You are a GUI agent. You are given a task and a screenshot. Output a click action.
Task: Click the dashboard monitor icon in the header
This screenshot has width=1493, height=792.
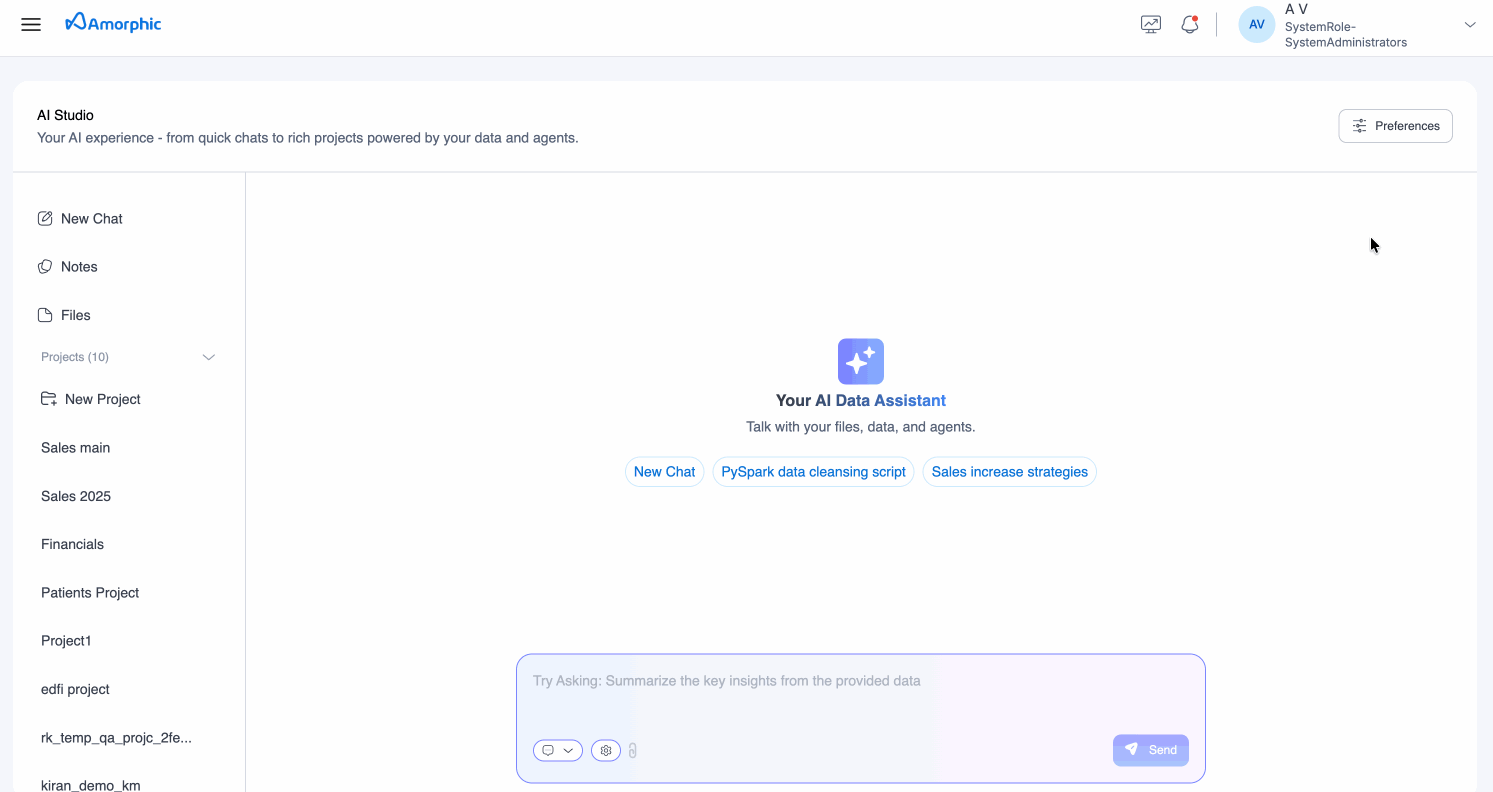(1150, 23)
